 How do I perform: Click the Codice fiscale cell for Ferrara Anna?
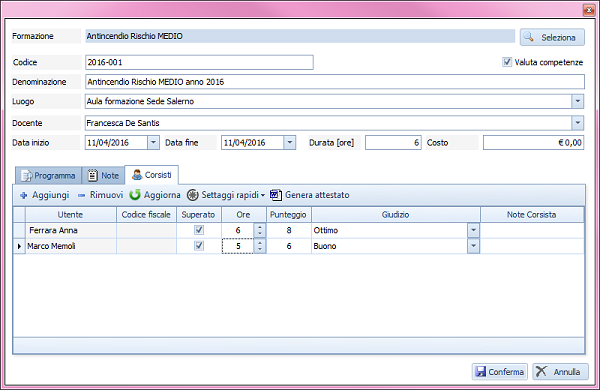(x=146, y=230)
